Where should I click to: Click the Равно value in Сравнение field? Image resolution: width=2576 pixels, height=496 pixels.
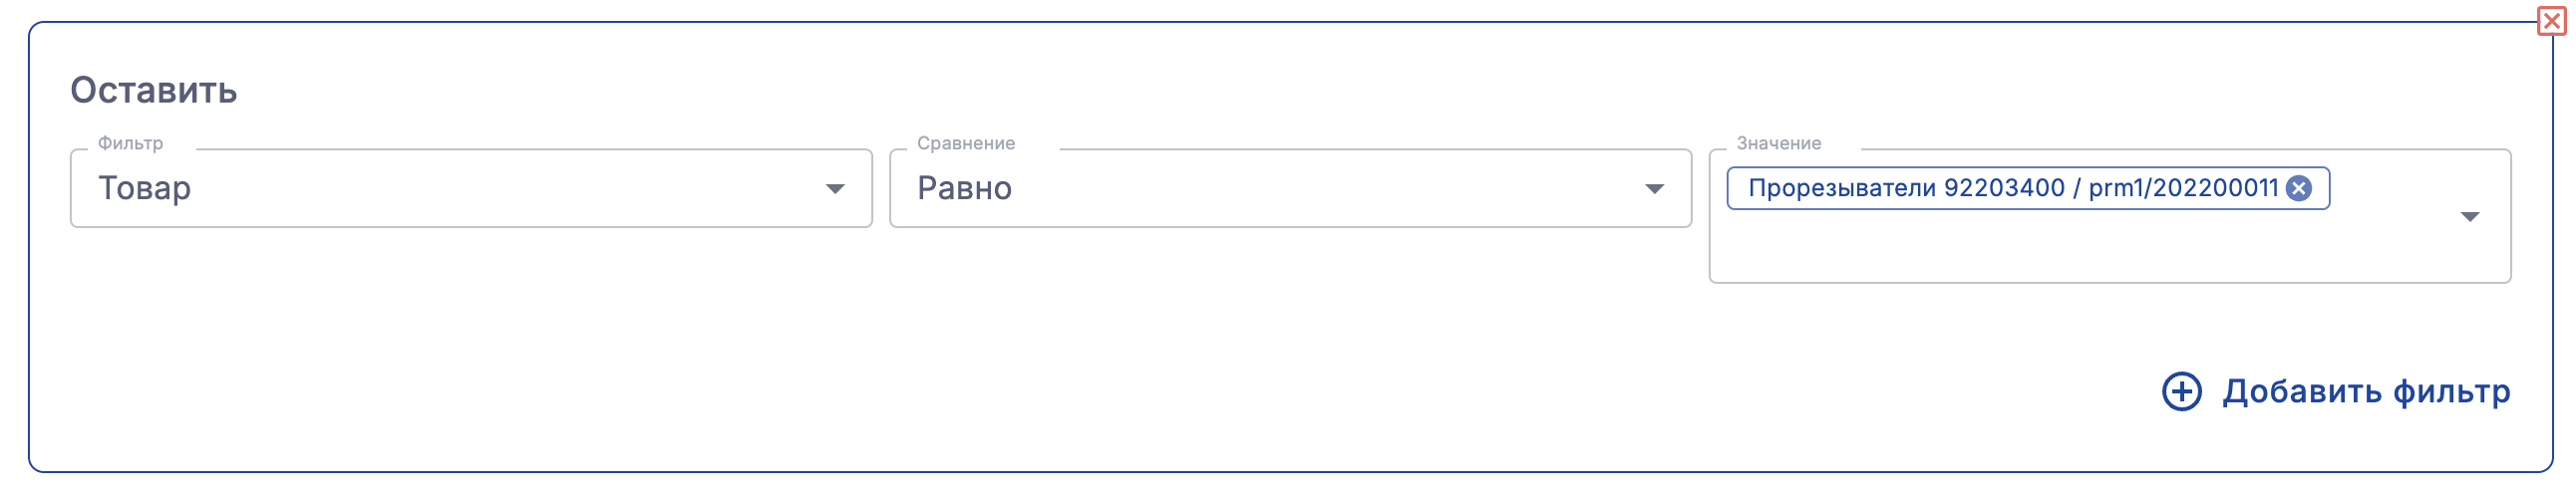tap(964, 188)
